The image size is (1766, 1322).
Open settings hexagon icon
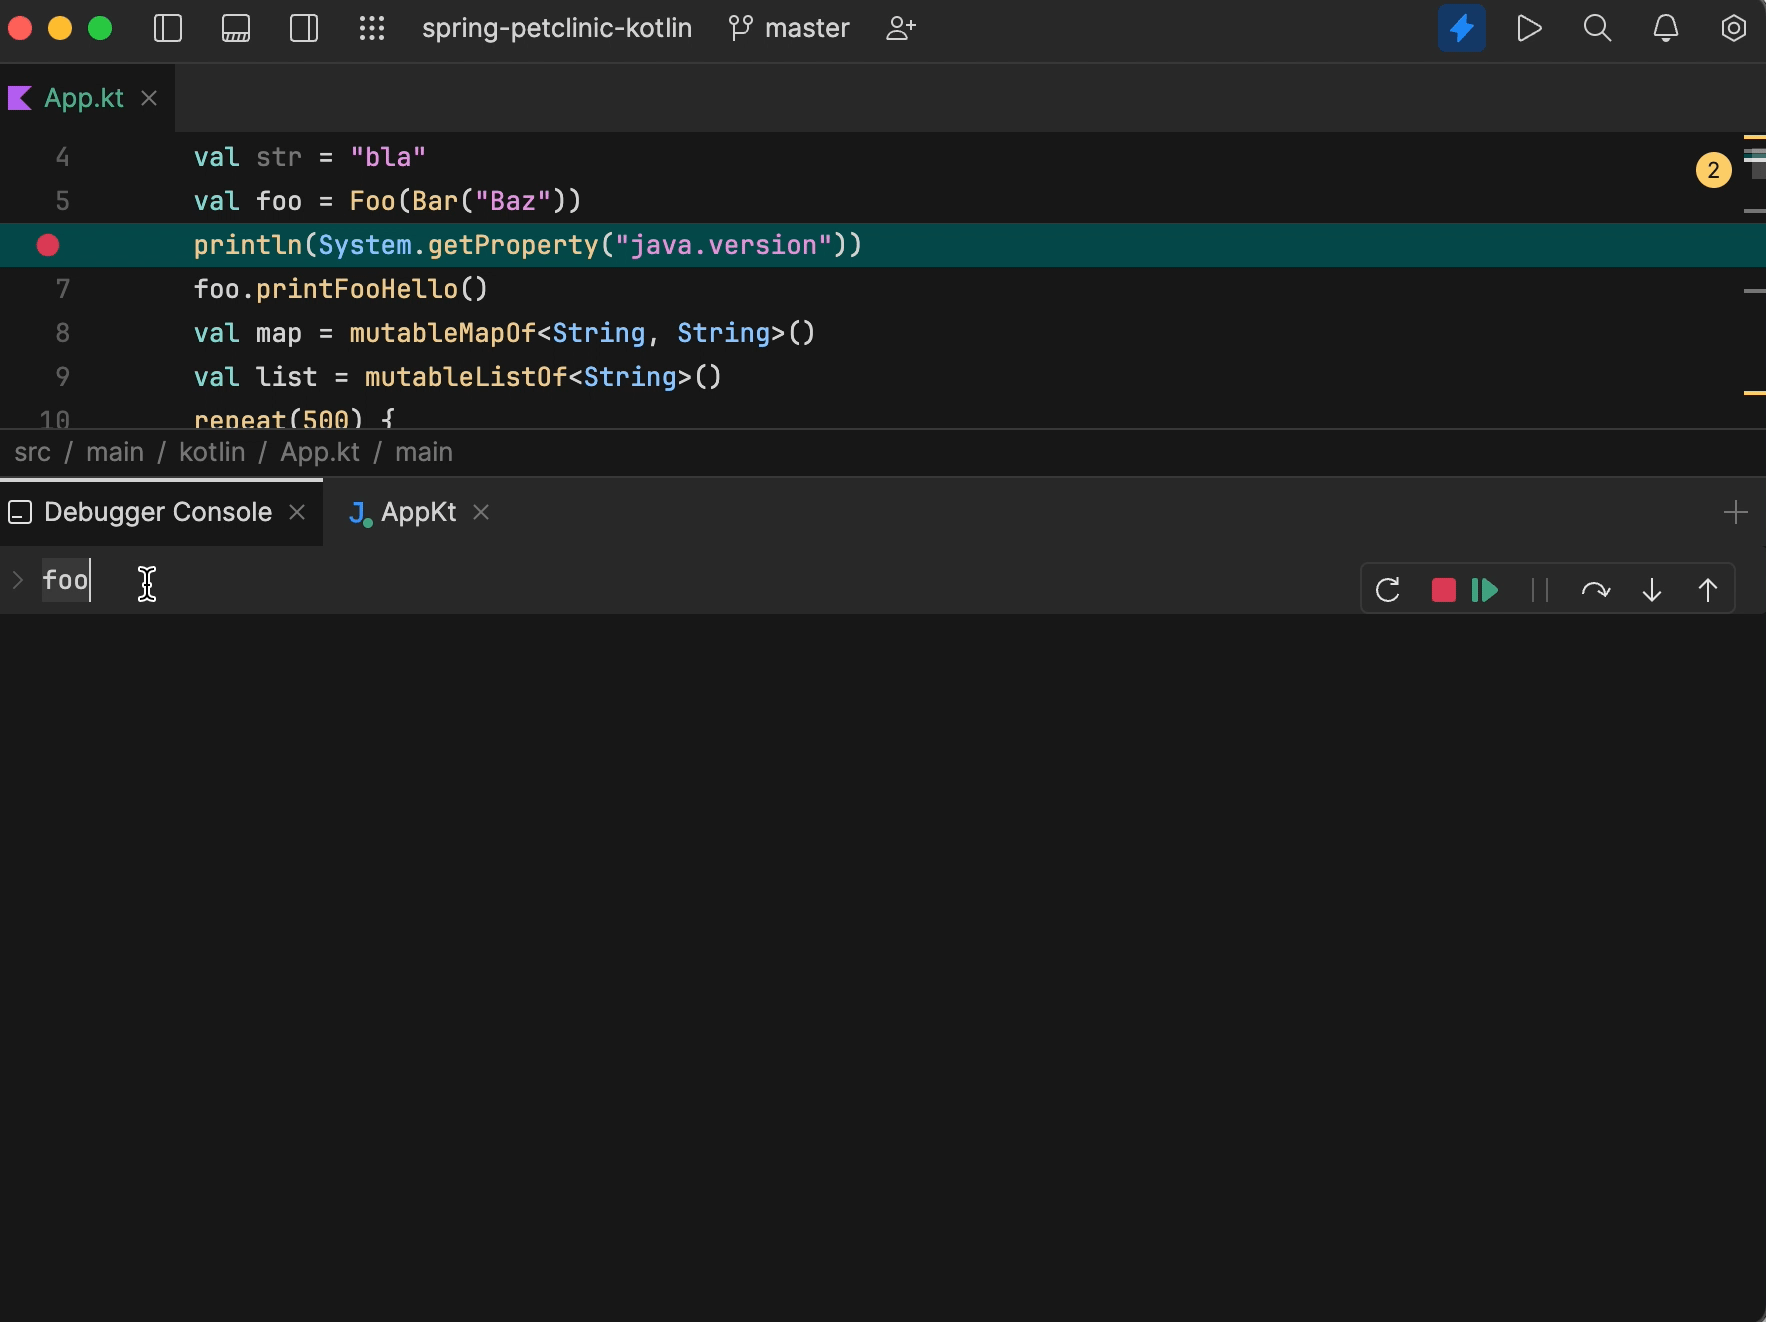click(x=1733, y=28)
